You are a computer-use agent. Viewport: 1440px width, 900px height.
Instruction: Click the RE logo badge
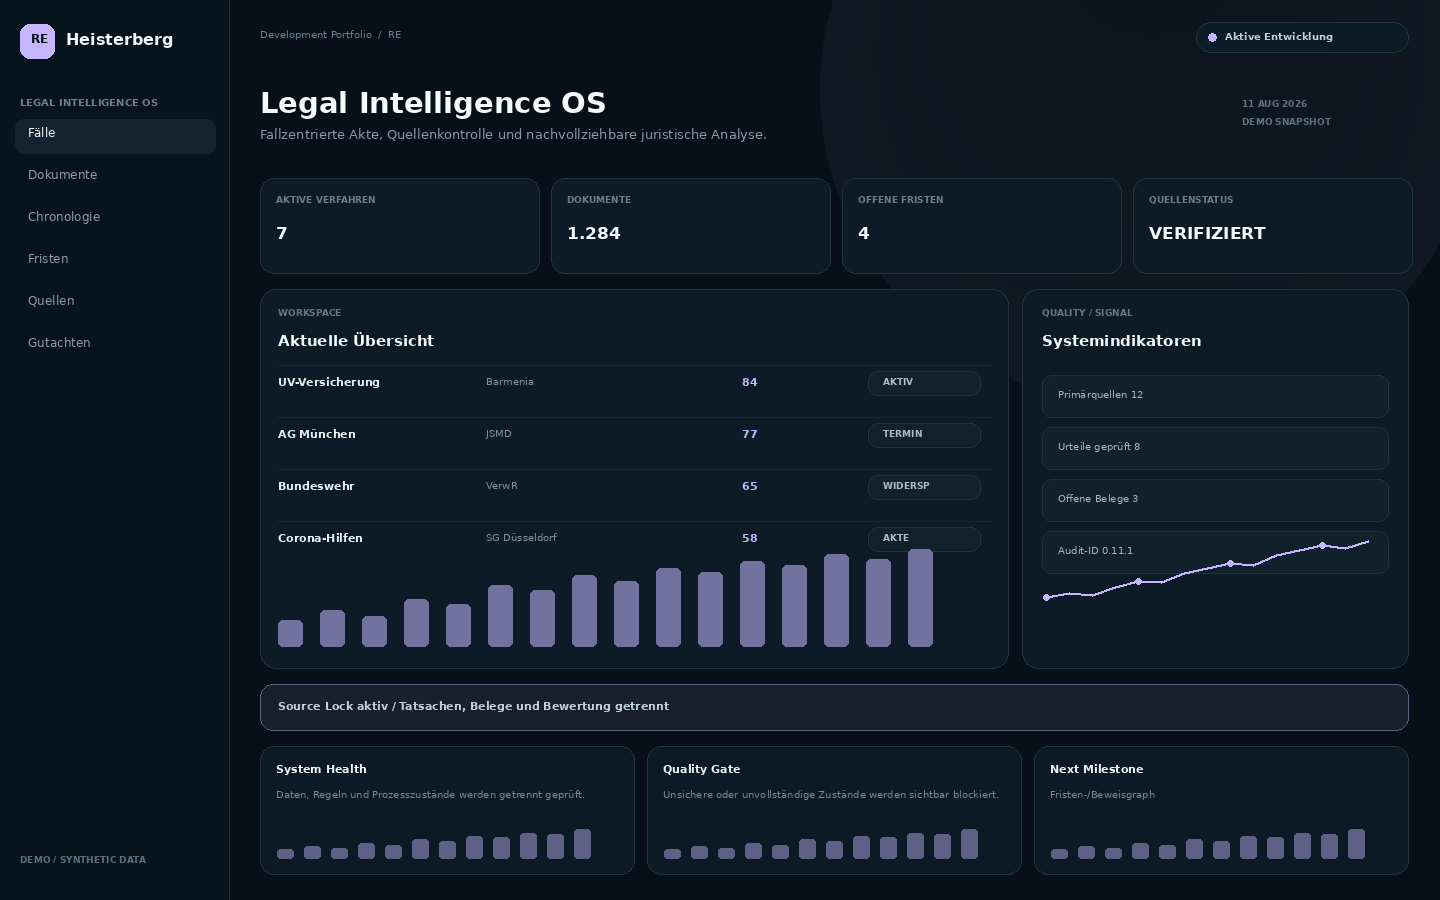pyautogui.click(x=38, y=41)
